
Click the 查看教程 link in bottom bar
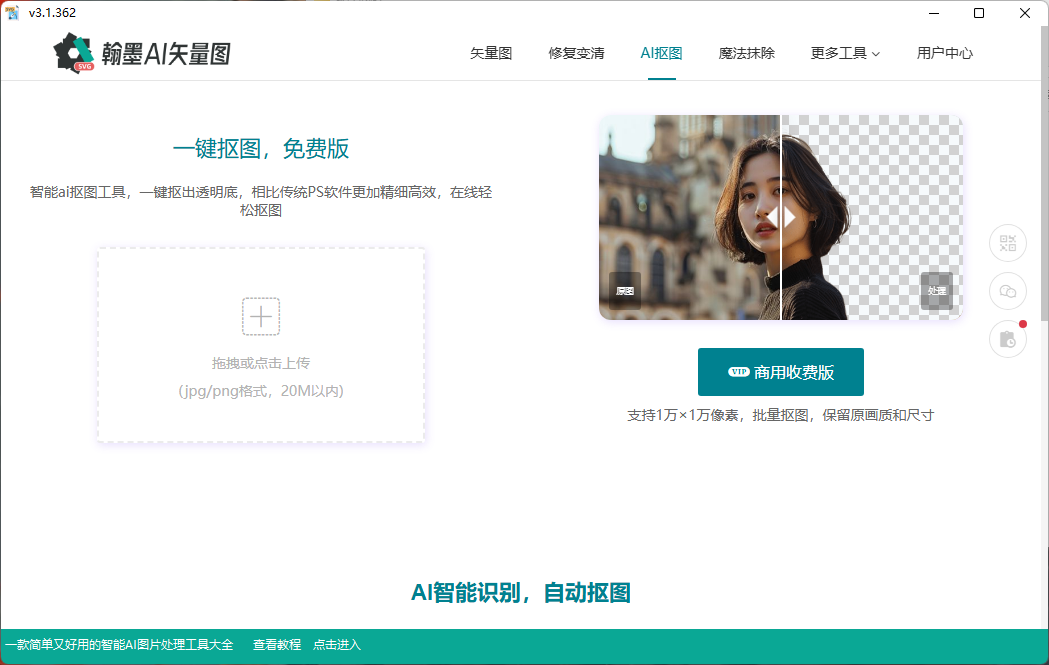[x=277, y=645]
